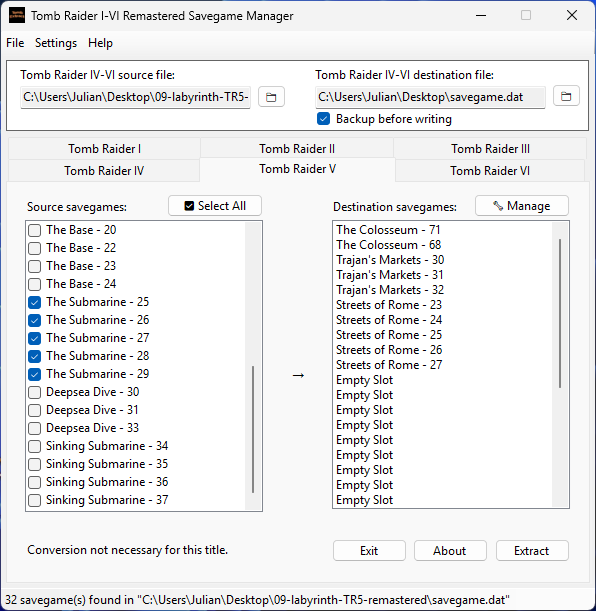The width and height of the screenshot is (596, 611).
Task: Check The Base - 22 savegame
Action: pyautogui.click(x=35, y=248)
